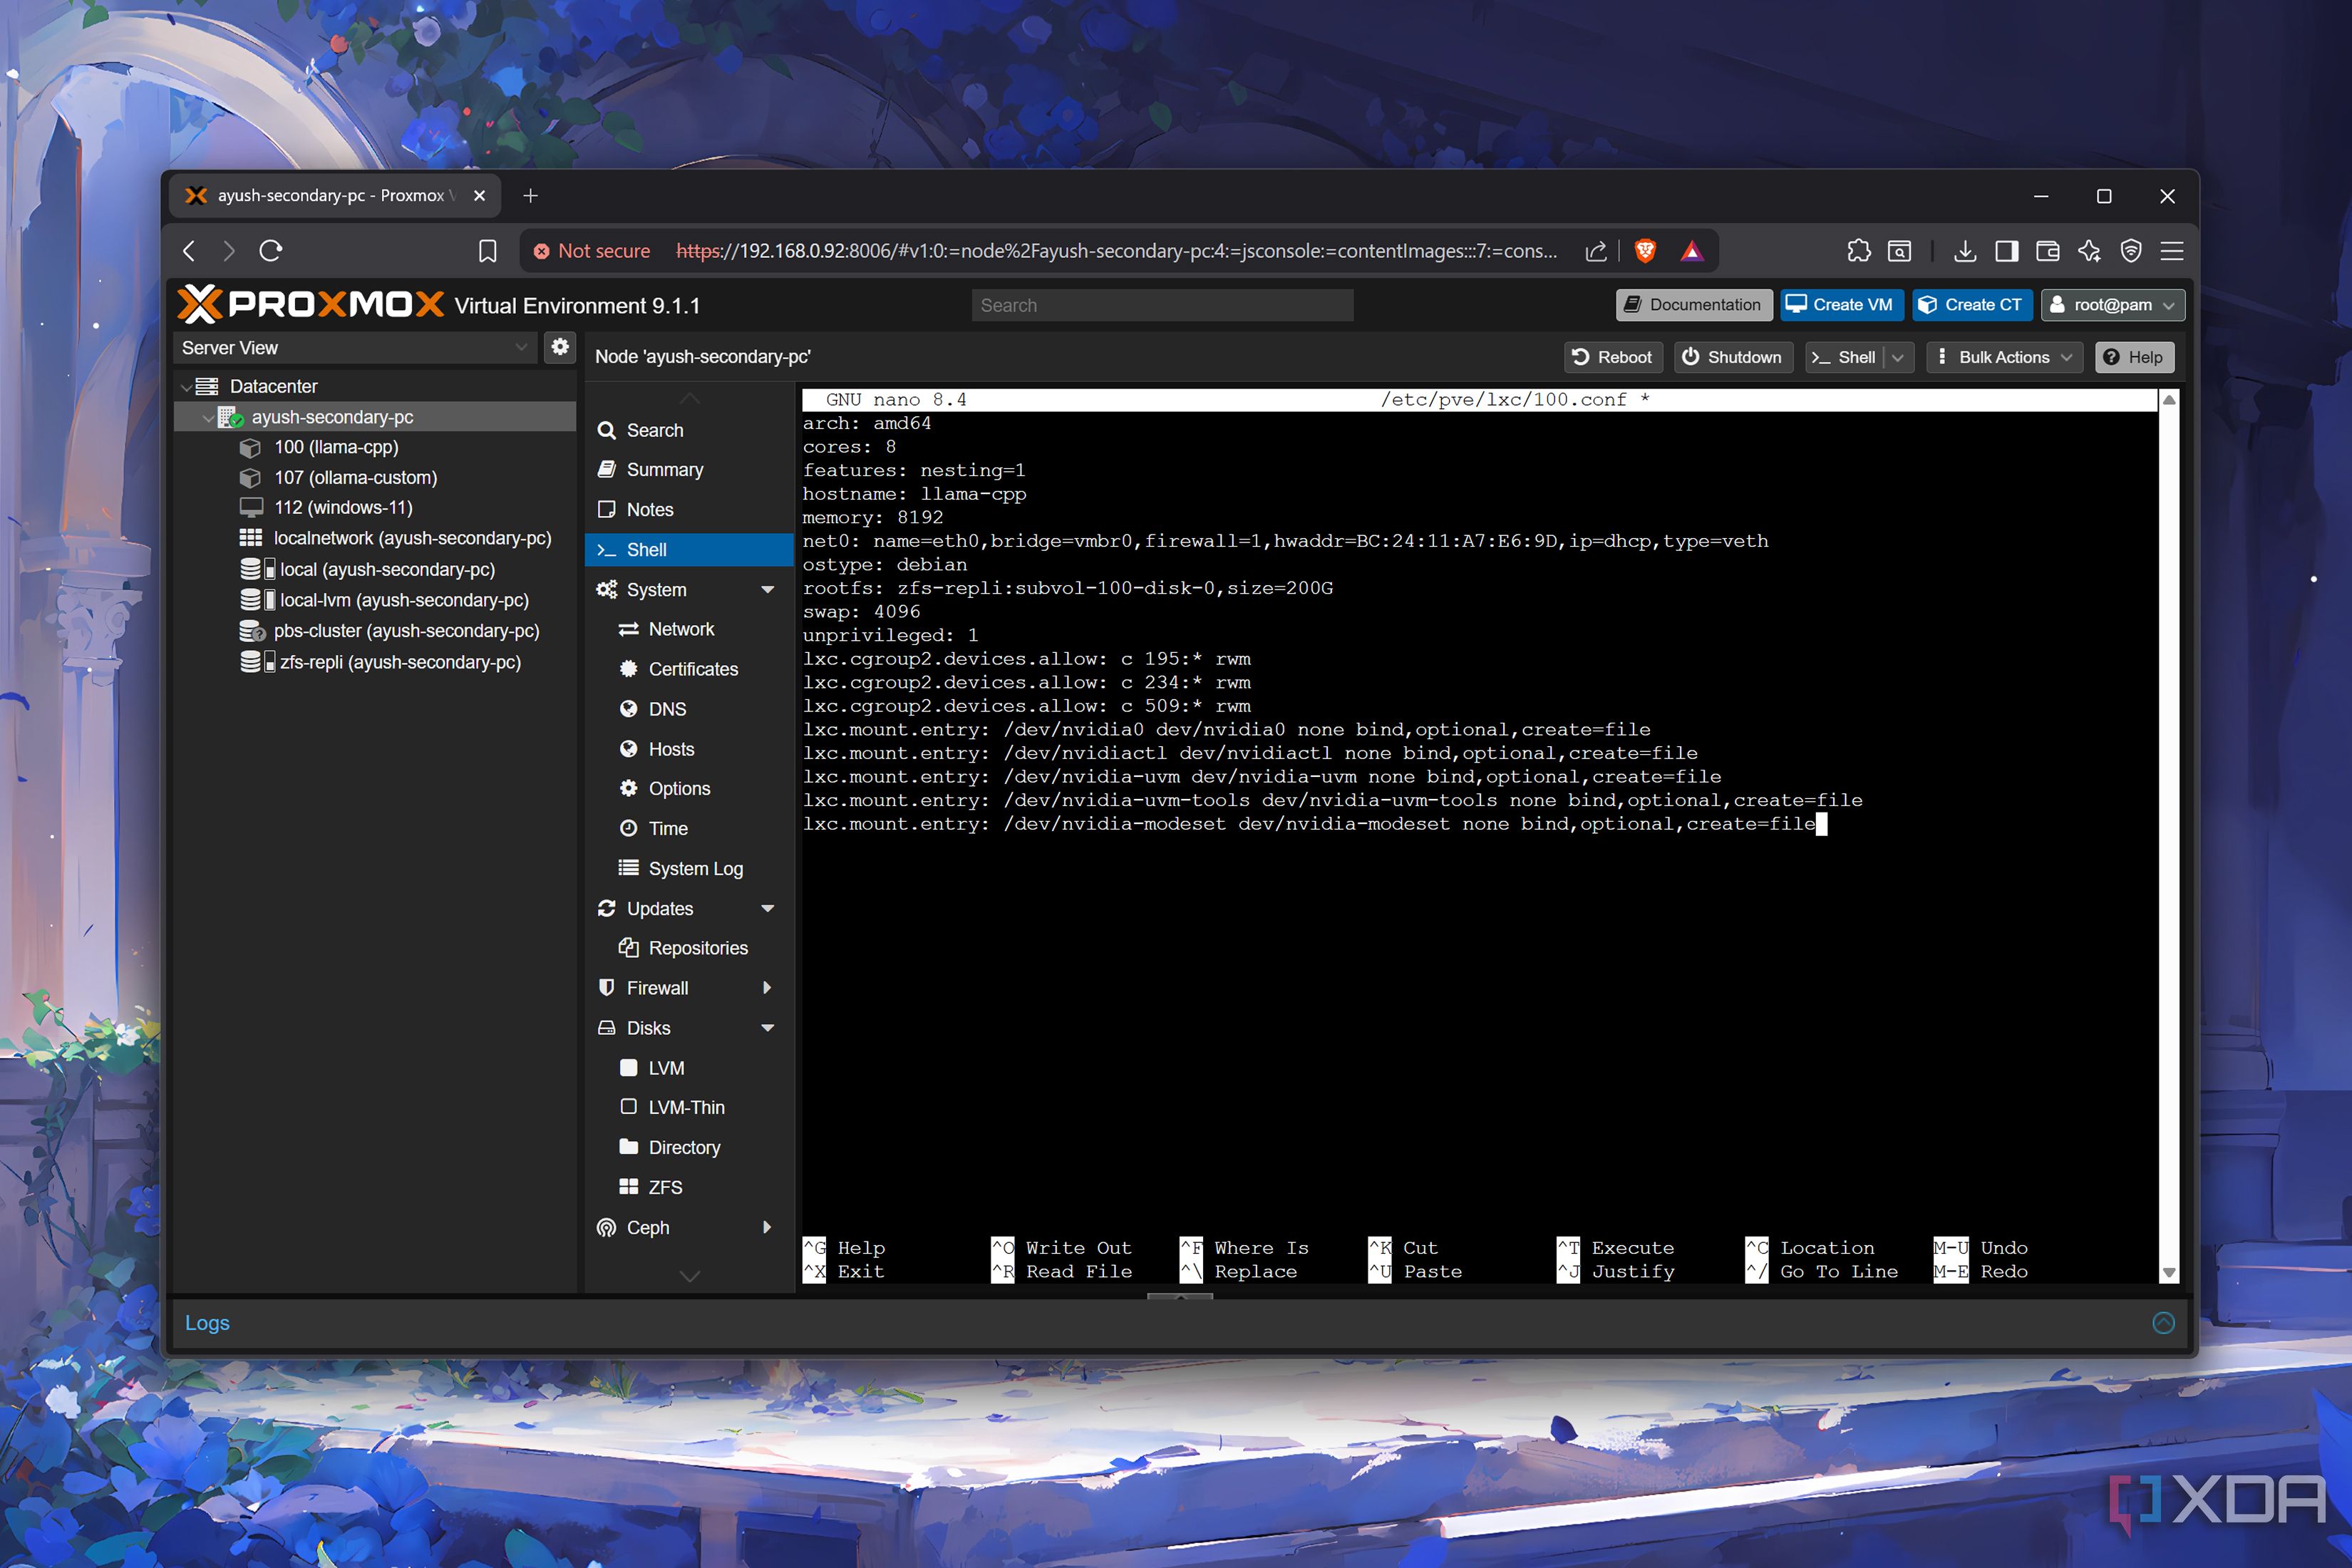Open the Server View settings gear

[560, 347]
